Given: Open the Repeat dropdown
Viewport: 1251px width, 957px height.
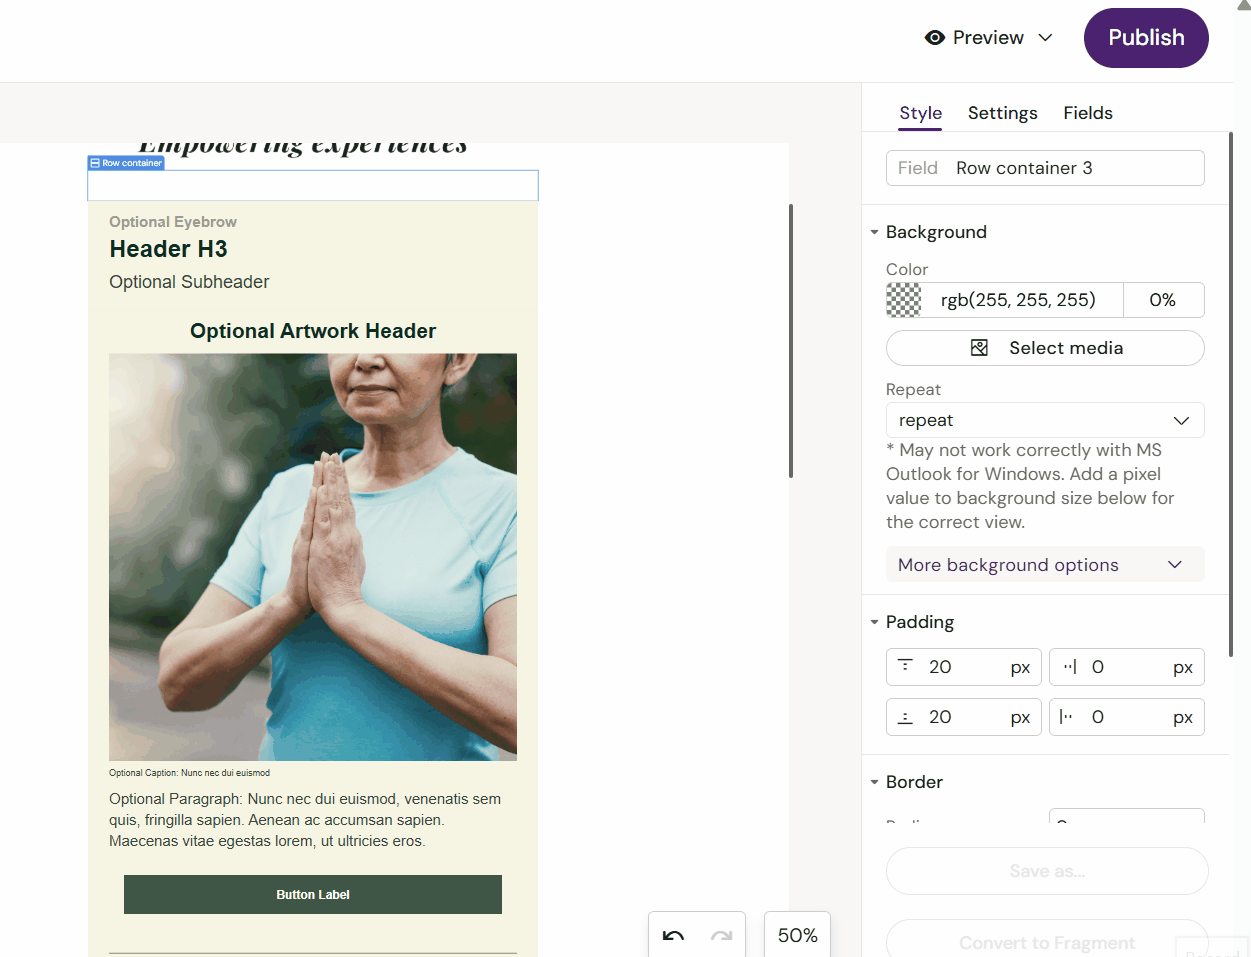Looking at the screenshot, I should [x=1044, y=420].
